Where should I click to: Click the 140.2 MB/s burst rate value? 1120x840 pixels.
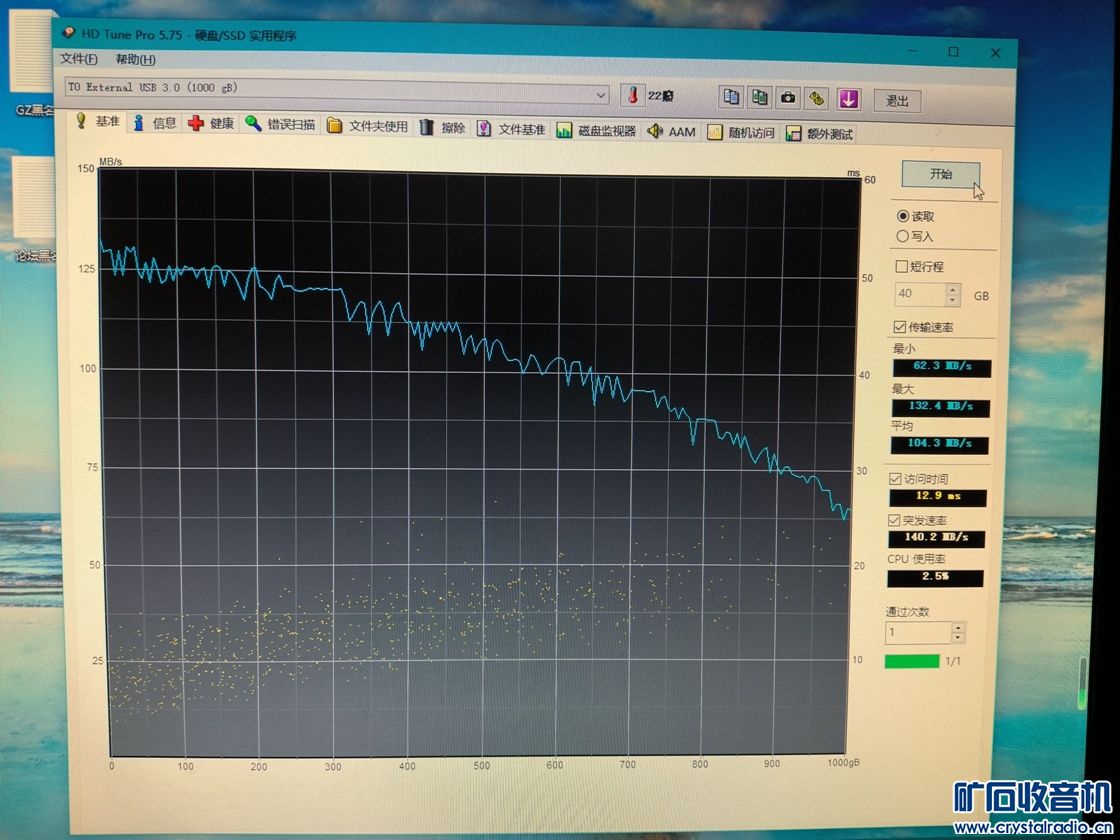click(x=936, y=538)
